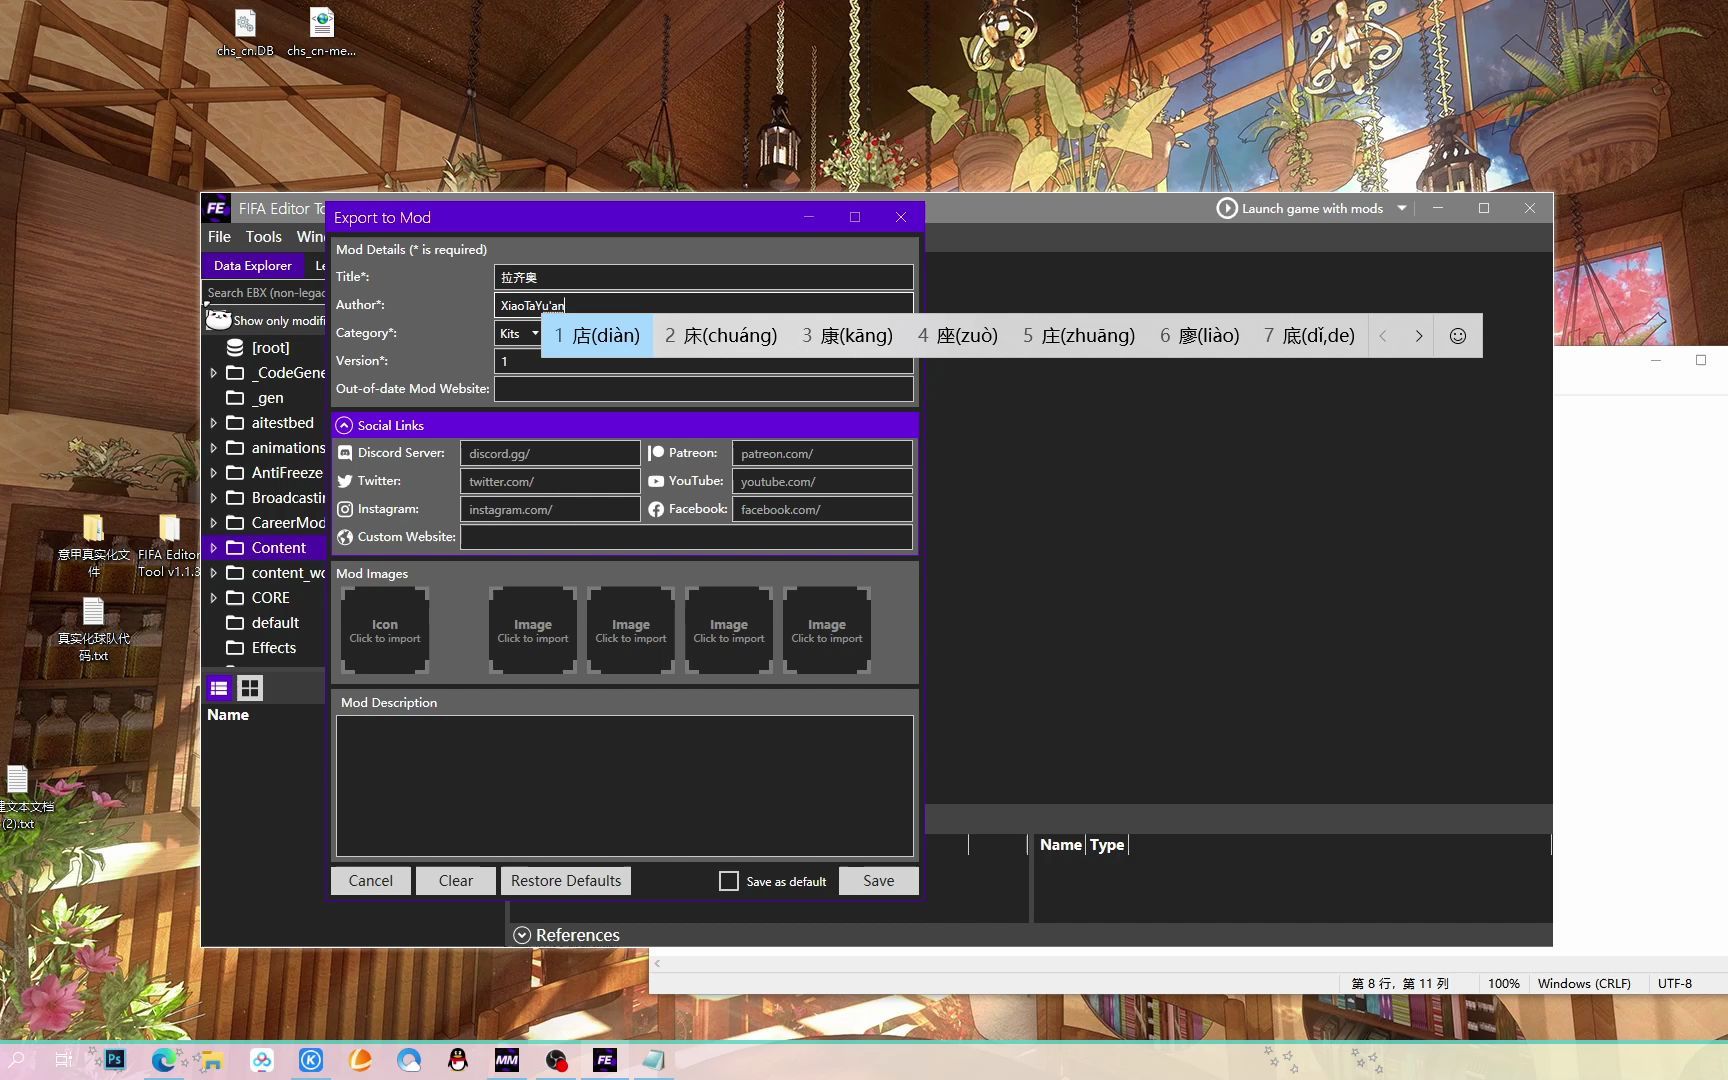Click the Custom Website globe icon
1728x1080 pixels.
(345, 537)
